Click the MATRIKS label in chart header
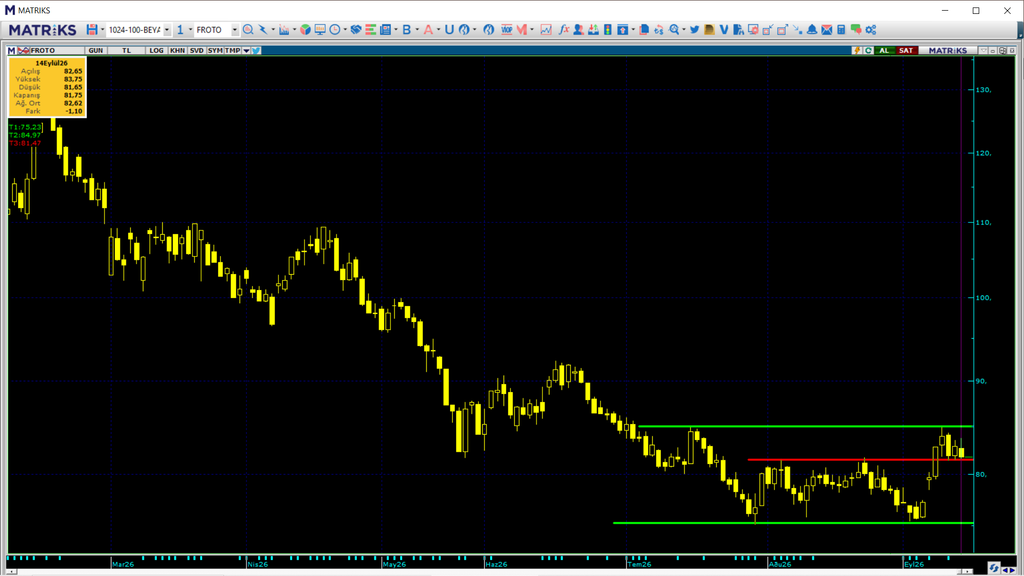 948,50
